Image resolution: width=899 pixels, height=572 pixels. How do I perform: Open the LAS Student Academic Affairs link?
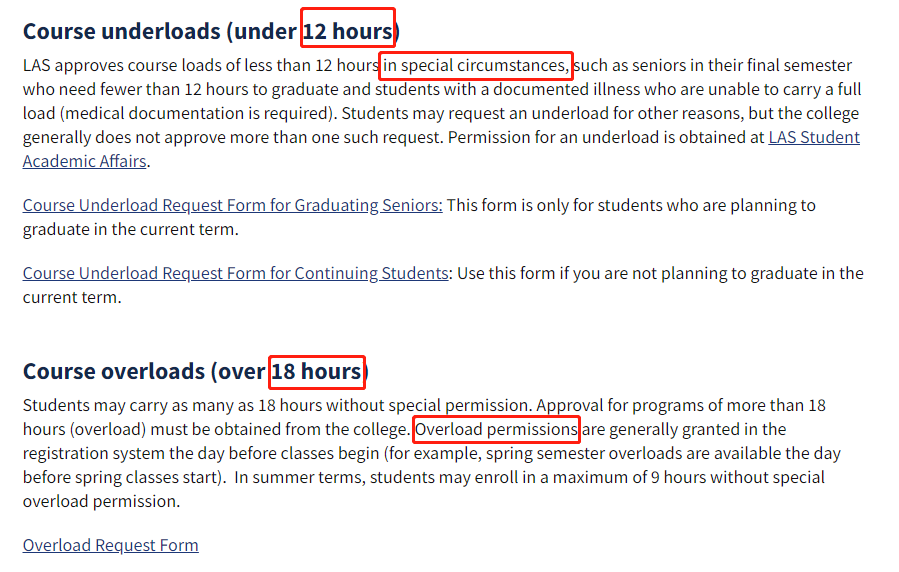pyautogui.click(x=813, y=138)
